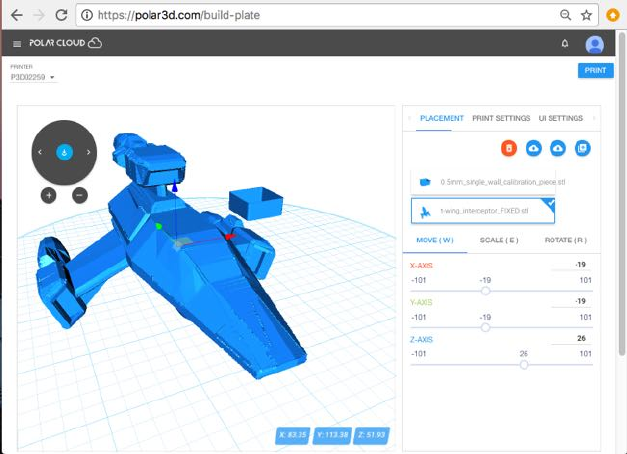This screenshot has height=454, width=627.
Task: Click the Z-axis value input field
Action: (x=571, y=338)
